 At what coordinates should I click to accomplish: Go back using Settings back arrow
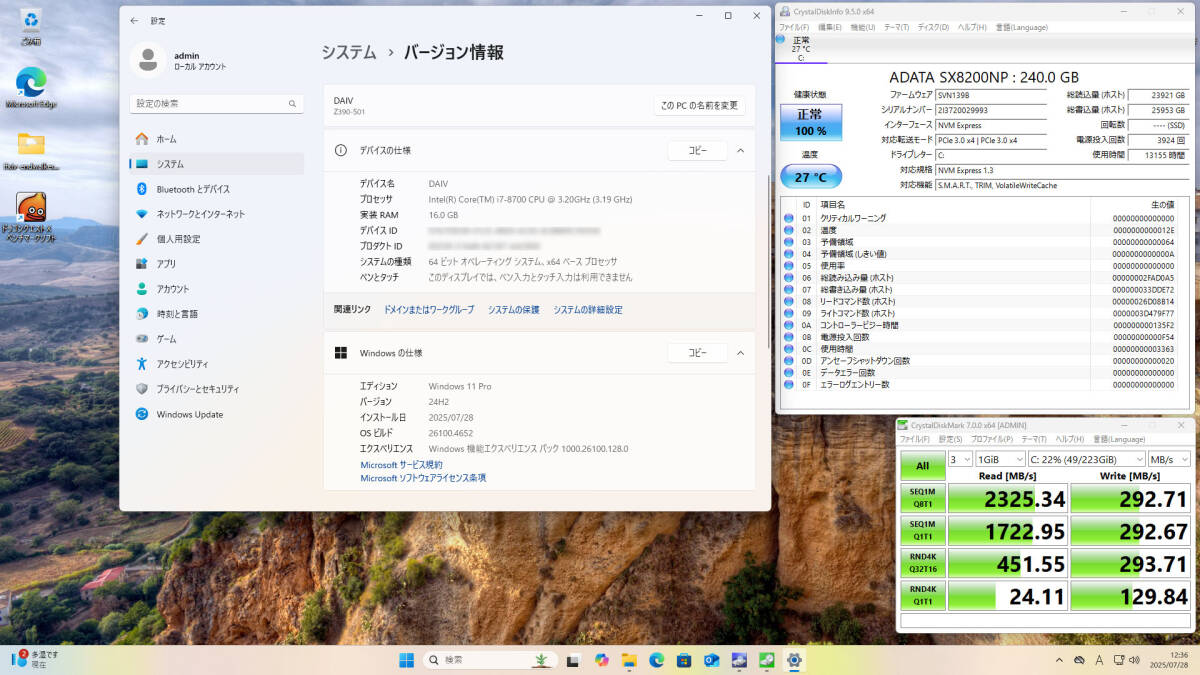(135, 20)
